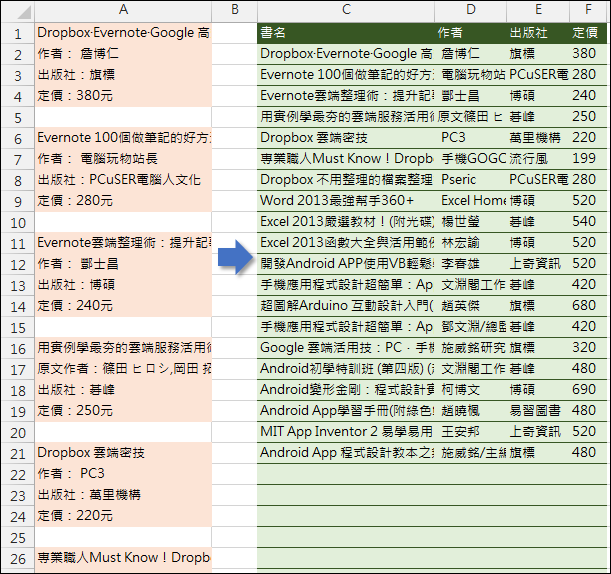Viewport: 611px width, 574px height.
Task: Click author cell 李春雄
Action: coord(471,264)
